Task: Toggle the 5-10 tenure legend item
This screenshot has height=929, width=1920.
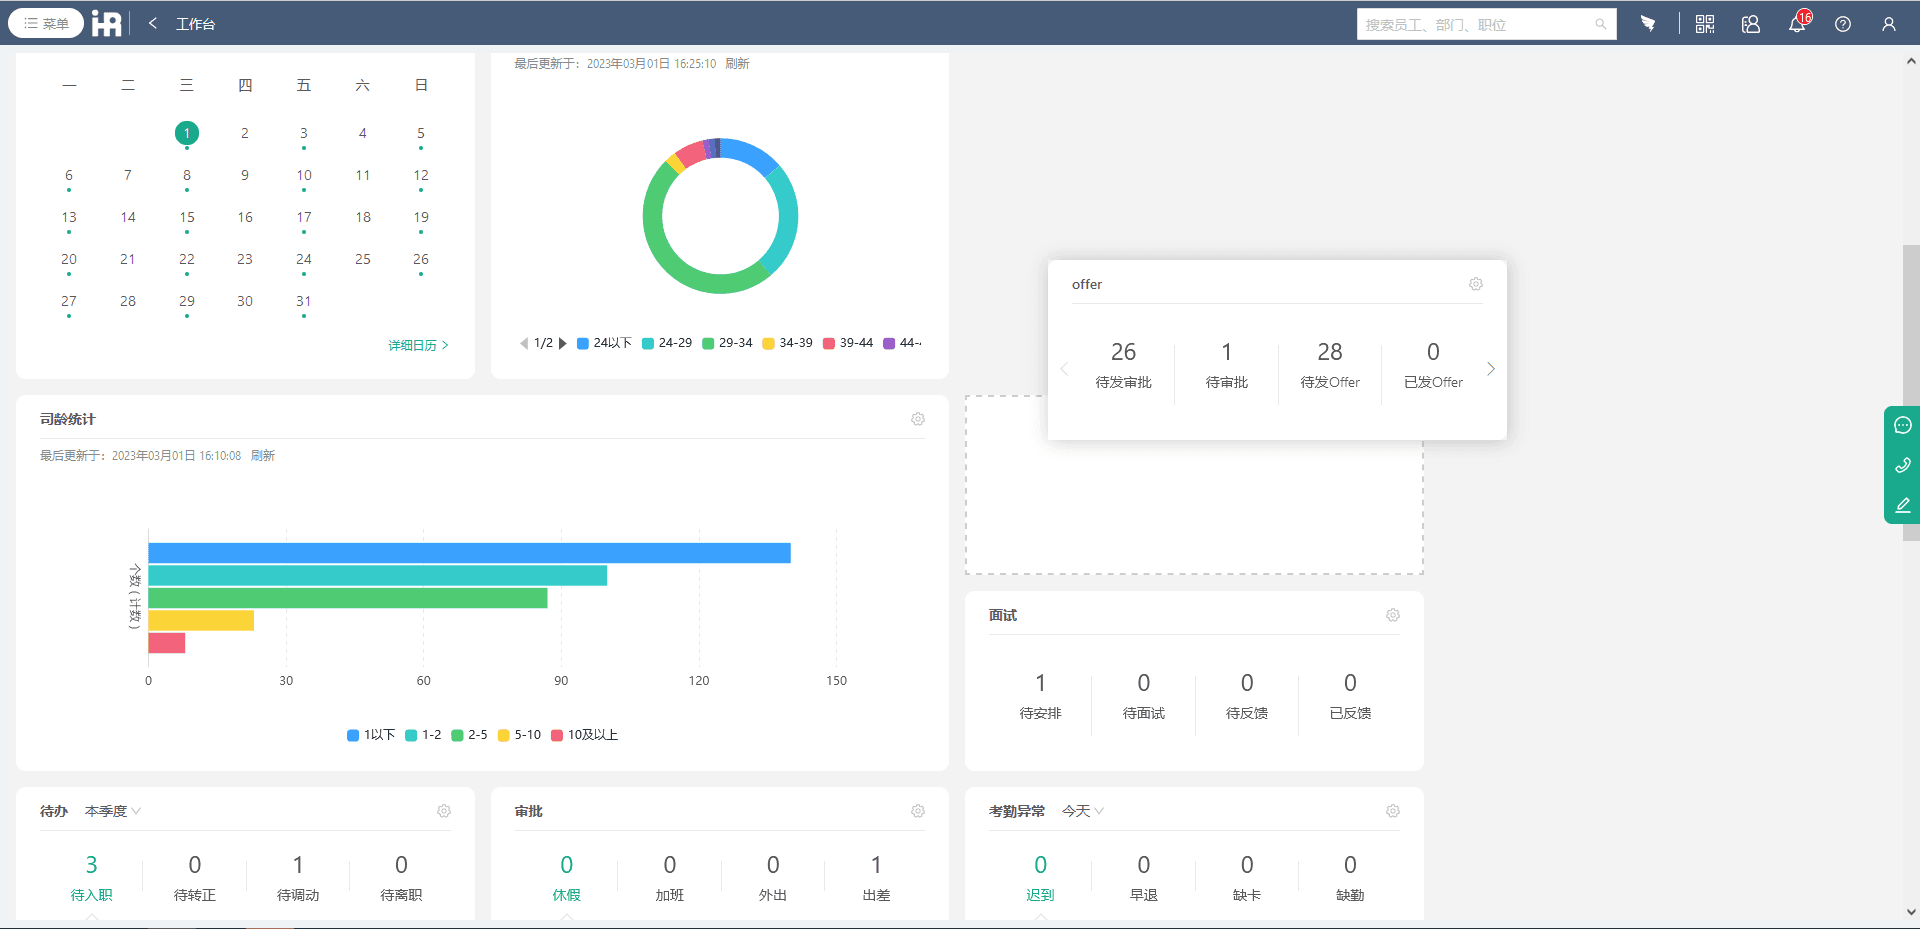Action: pos(519,735)
